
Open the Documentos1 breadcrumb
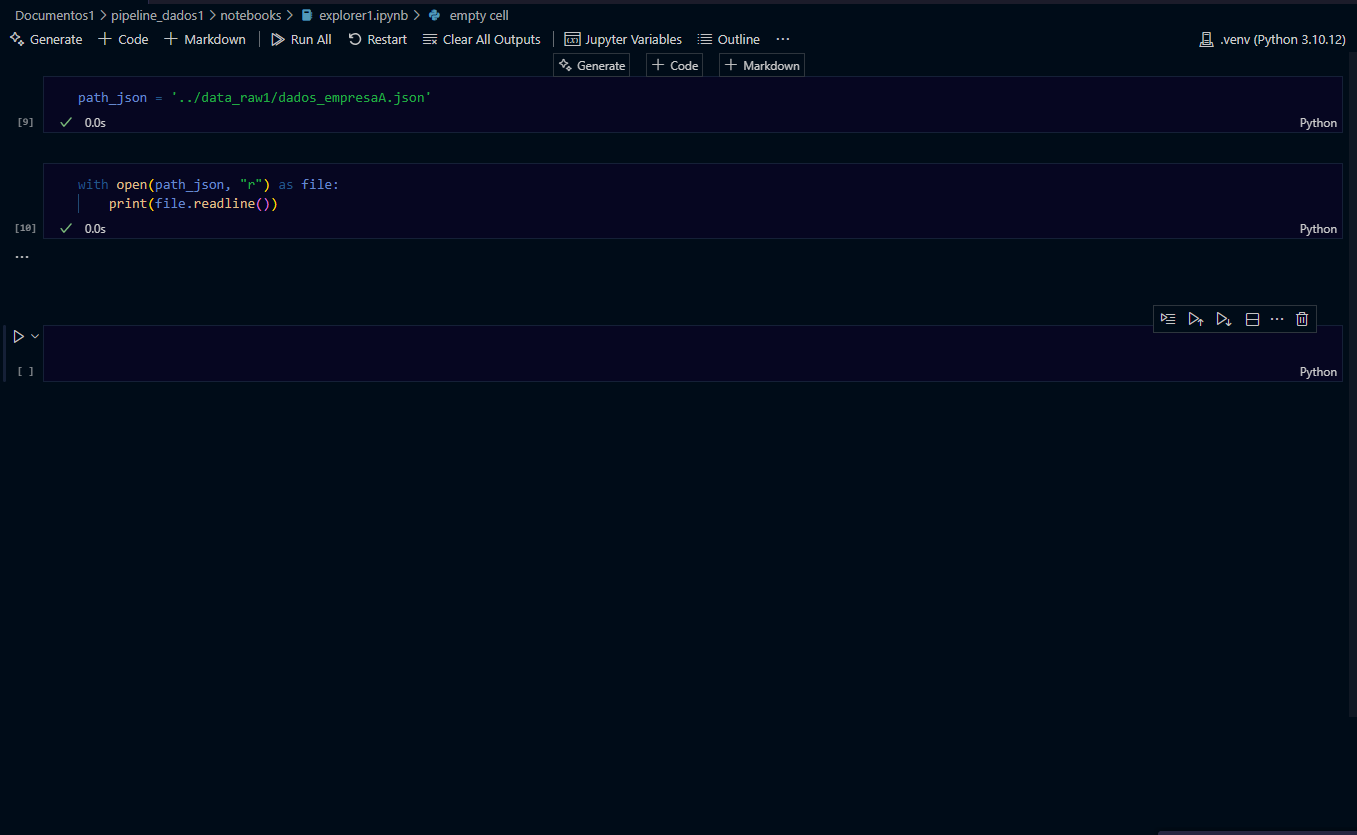click(54, 15)
